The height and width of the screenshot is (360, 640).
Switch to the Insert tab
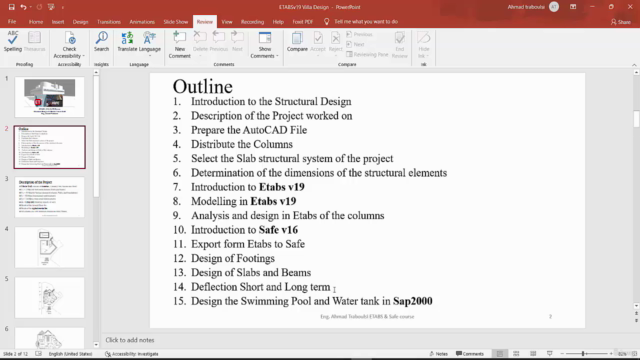pyautogui.click(x=58, y=22)
